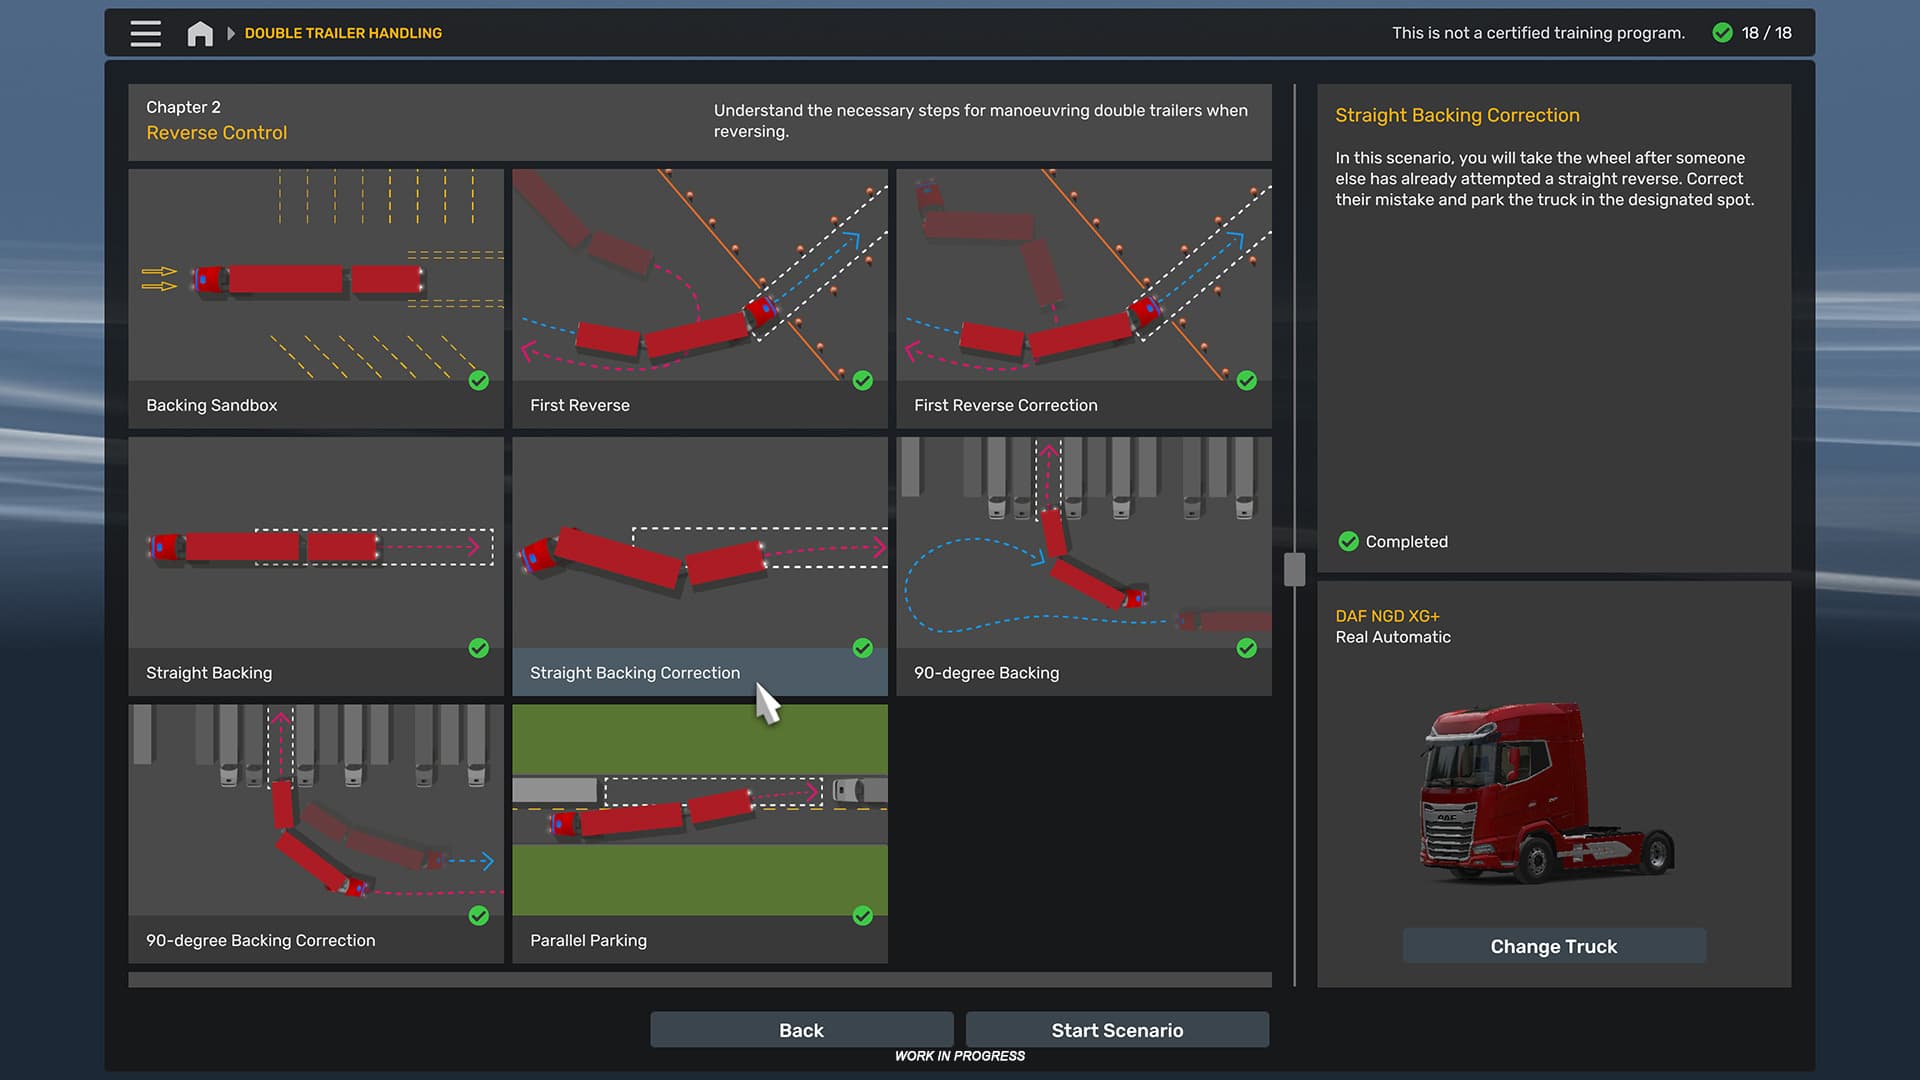Click the green checkmark on Backing Sandbox
Viewport: 1920px width, 1080px height.
click(479, 381)
